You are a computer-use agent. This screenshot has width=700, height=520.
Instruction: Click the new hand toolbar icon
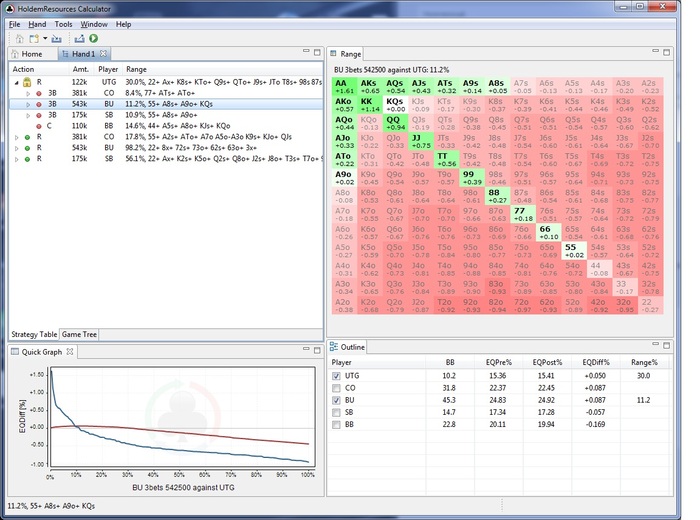click(x=34, y=38)
